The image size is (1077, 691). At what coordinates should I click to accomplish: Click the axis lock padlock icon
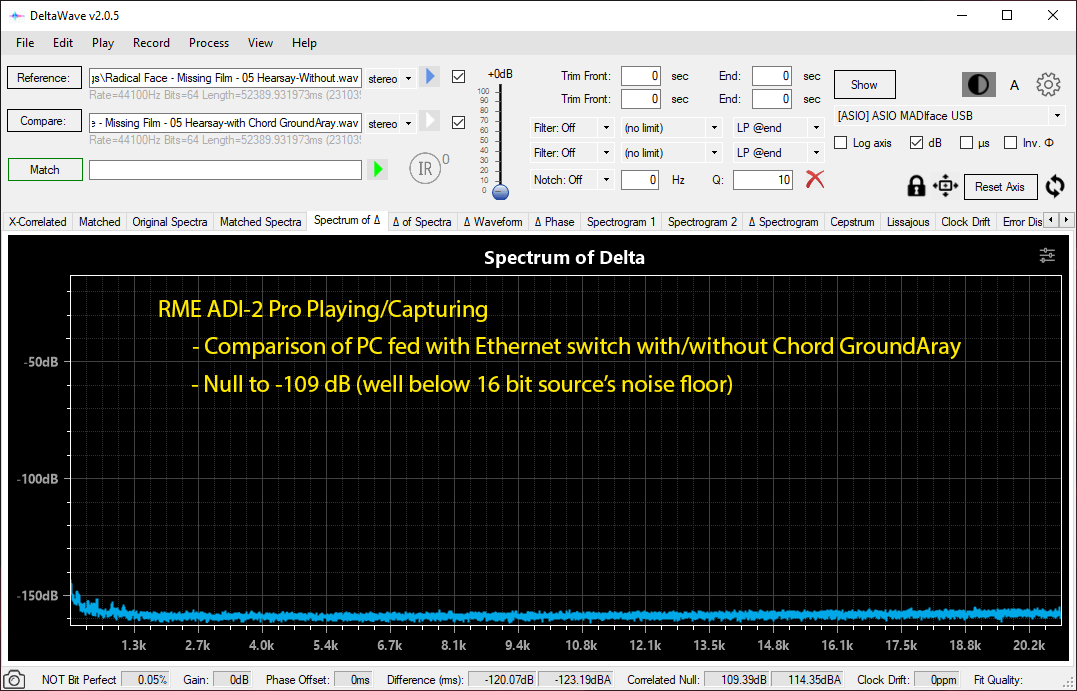click(916, 186)
